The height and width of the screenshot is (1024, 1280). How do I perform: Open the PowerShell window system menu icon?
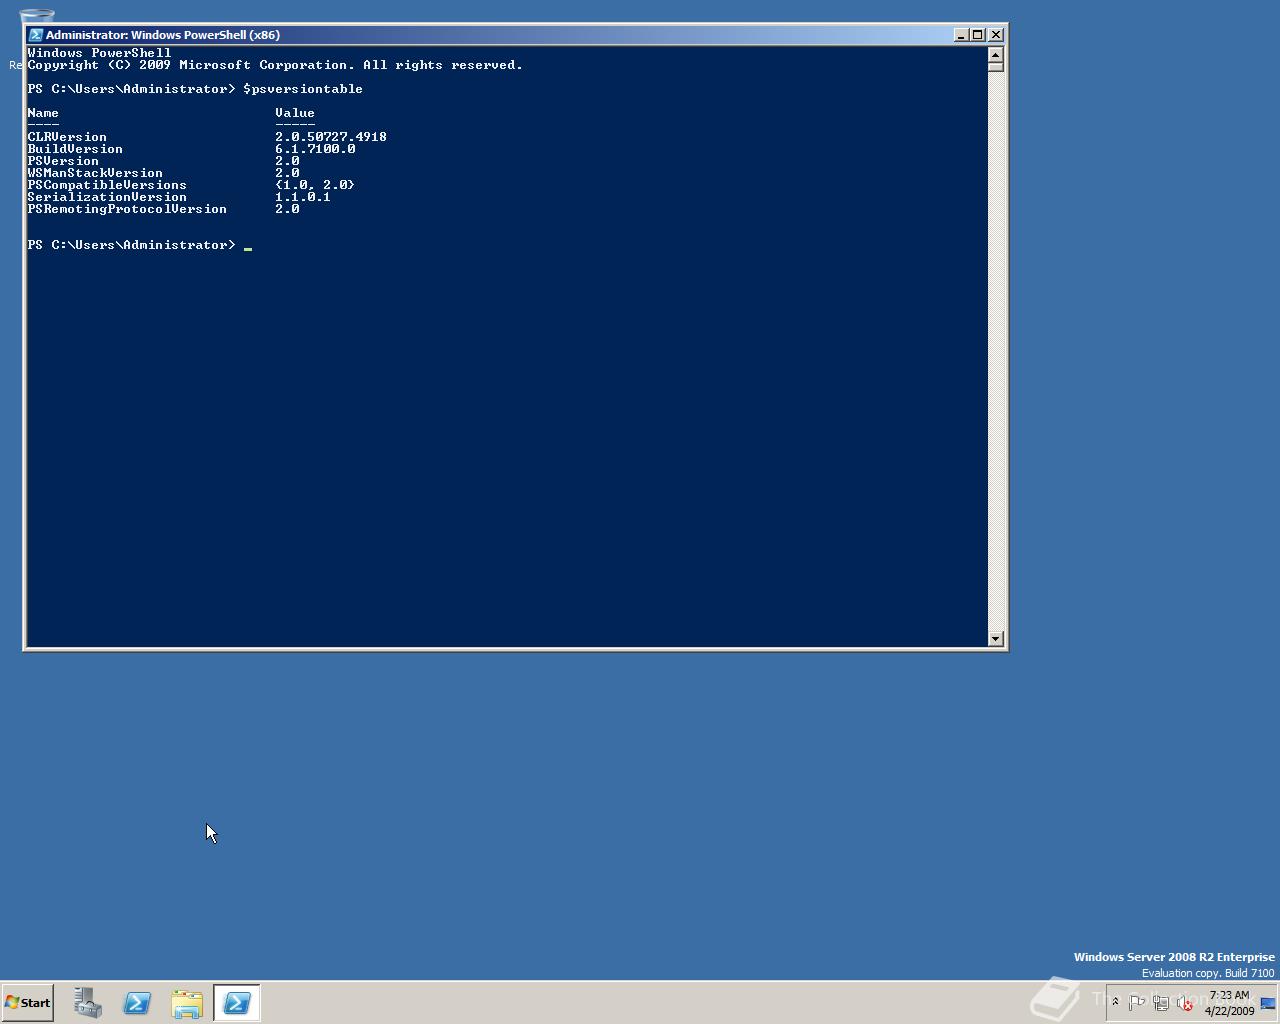point(35,34)
